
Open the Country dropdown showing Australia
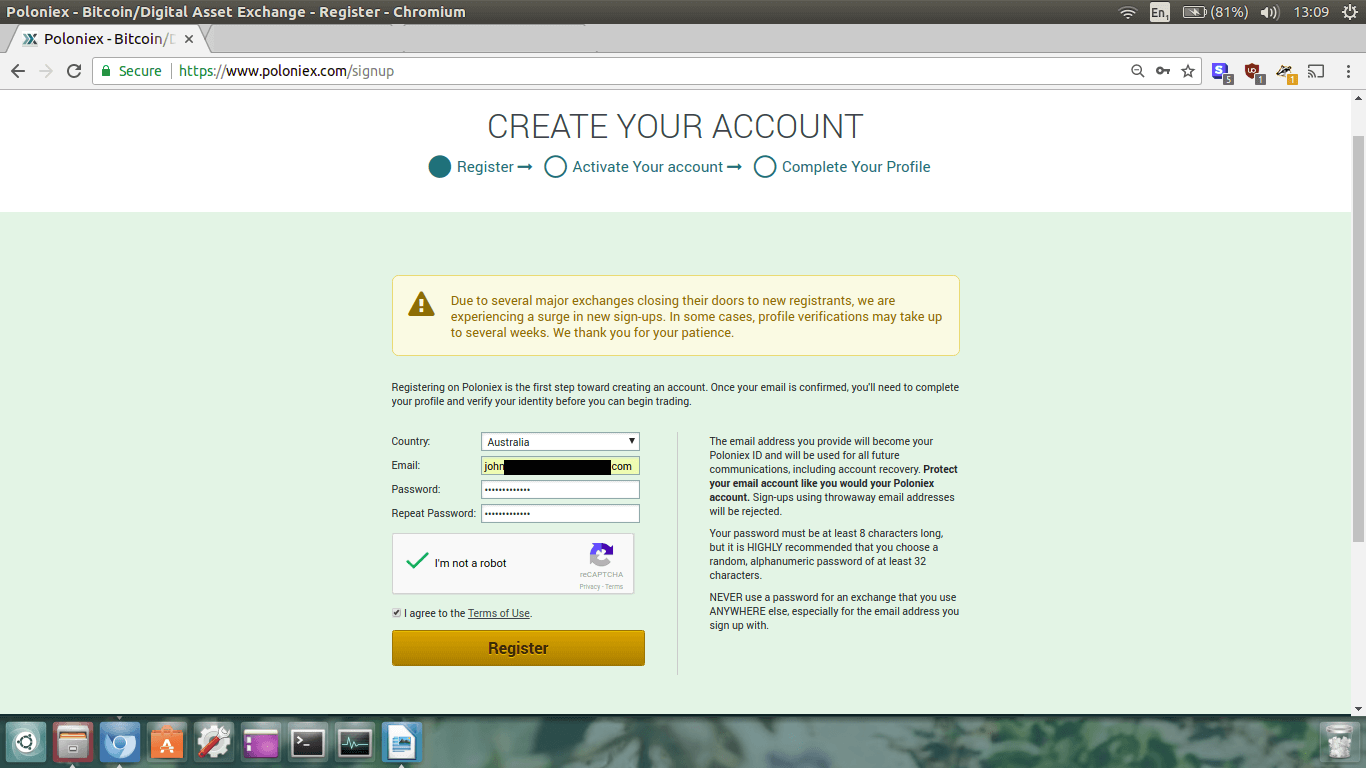(560, 442)
